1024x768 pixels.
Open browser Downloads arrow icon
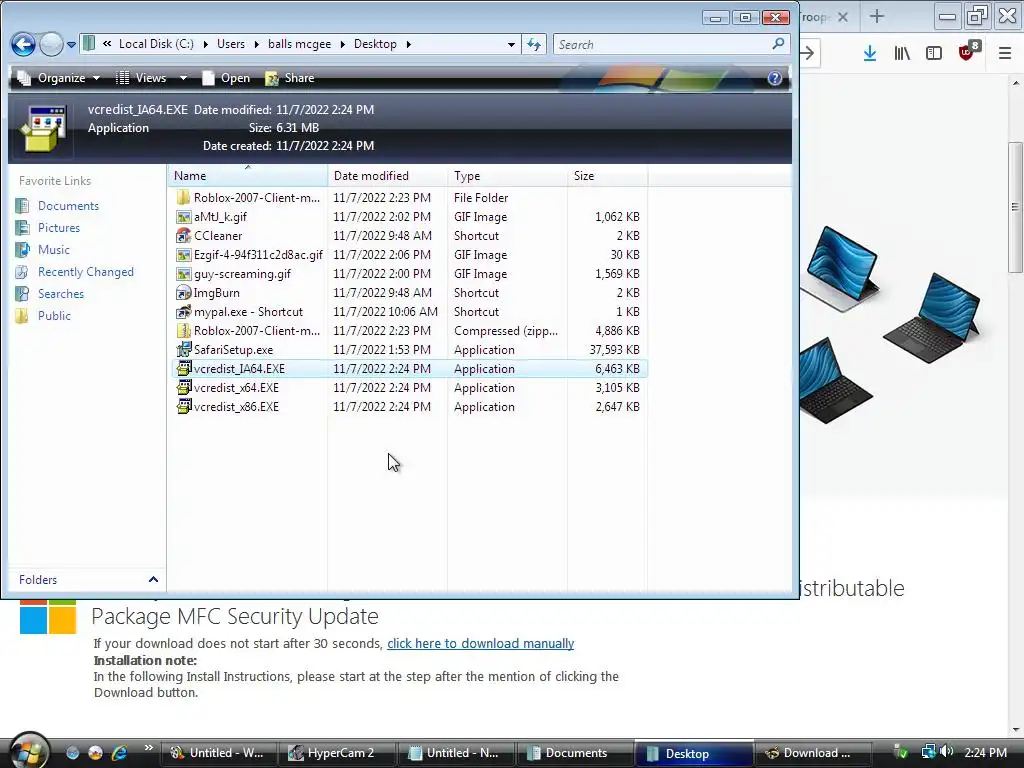click(869, 53)
